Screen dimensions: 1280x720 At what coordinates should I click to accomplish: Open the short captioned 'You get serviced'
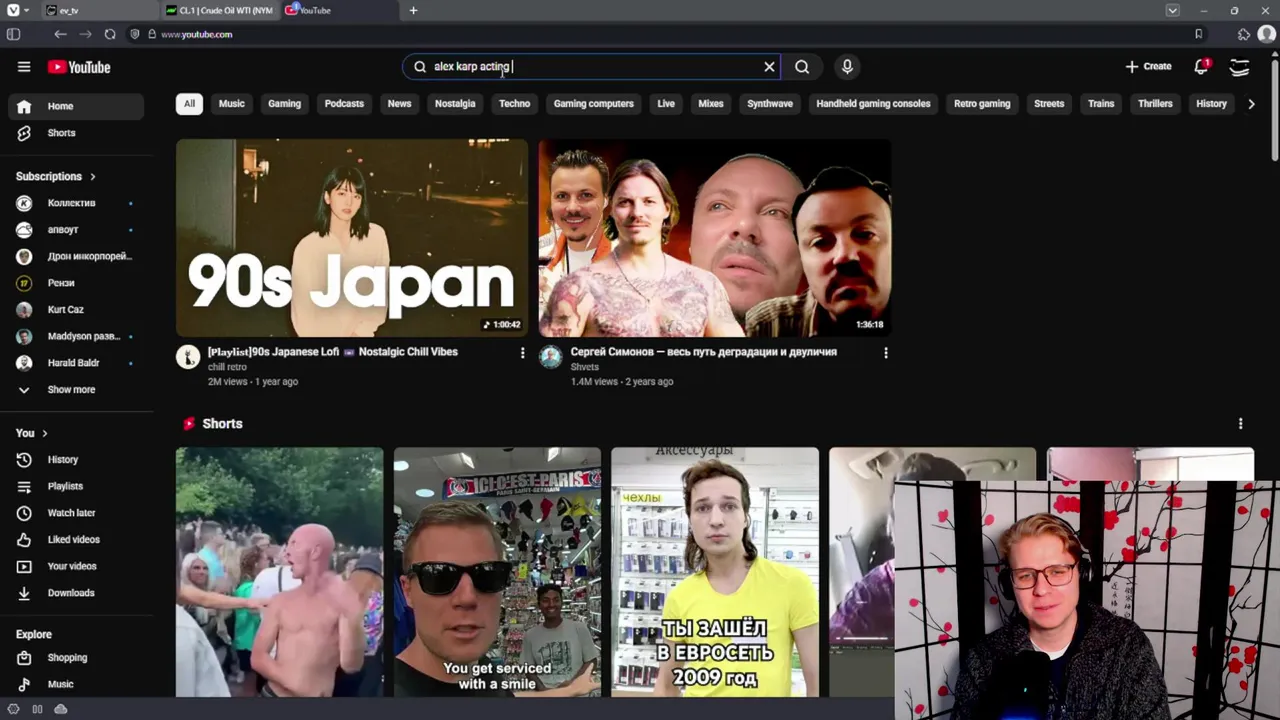pos(497,572)
